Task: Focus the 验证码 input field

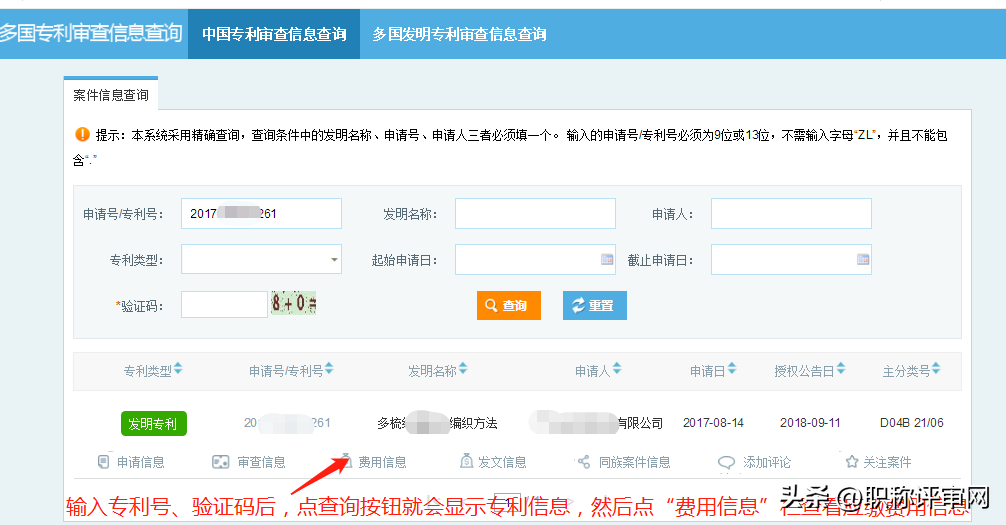Action: click(x=224, y=305)
